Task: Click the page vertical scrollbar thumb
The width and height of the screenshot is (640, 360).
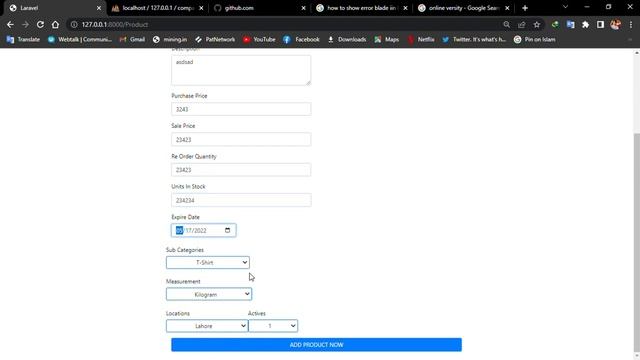Action: [636, 241]
